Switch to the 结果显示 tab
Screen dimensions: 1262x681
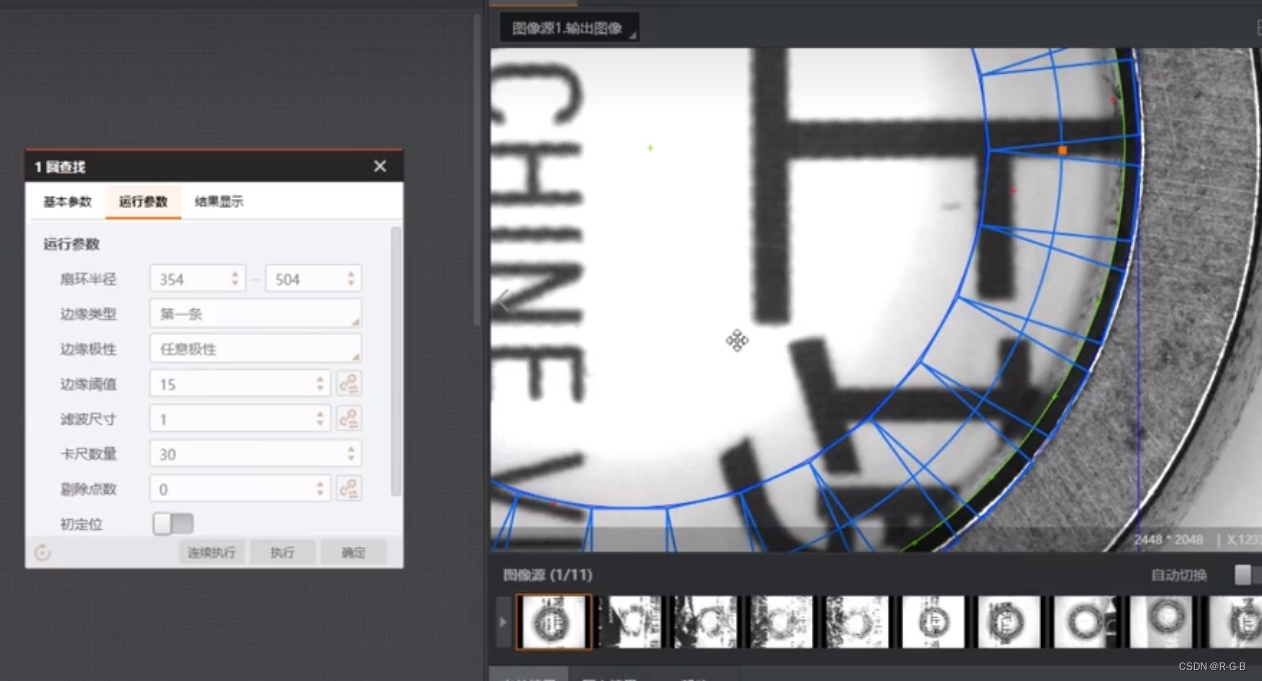pyautogui.click(x=219, y=201)
